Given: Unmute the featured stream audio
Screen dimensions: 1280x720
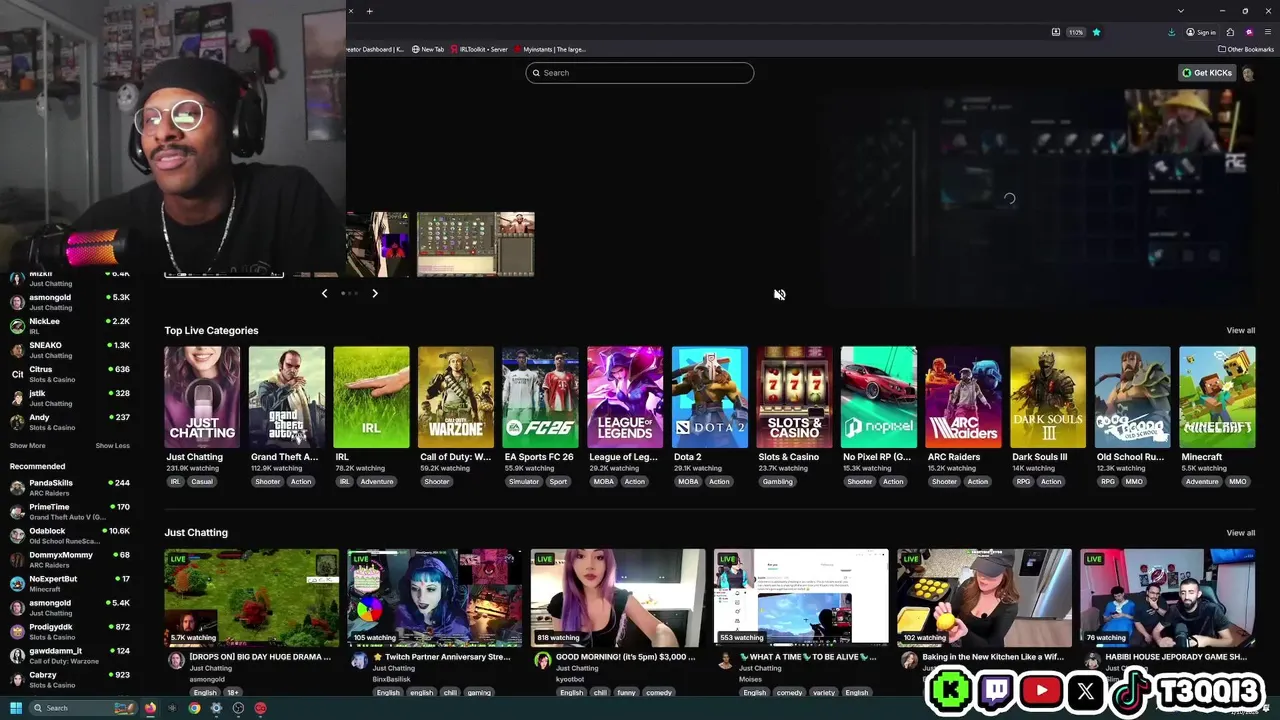Looking at the screenshot, I should pos(780,294).
